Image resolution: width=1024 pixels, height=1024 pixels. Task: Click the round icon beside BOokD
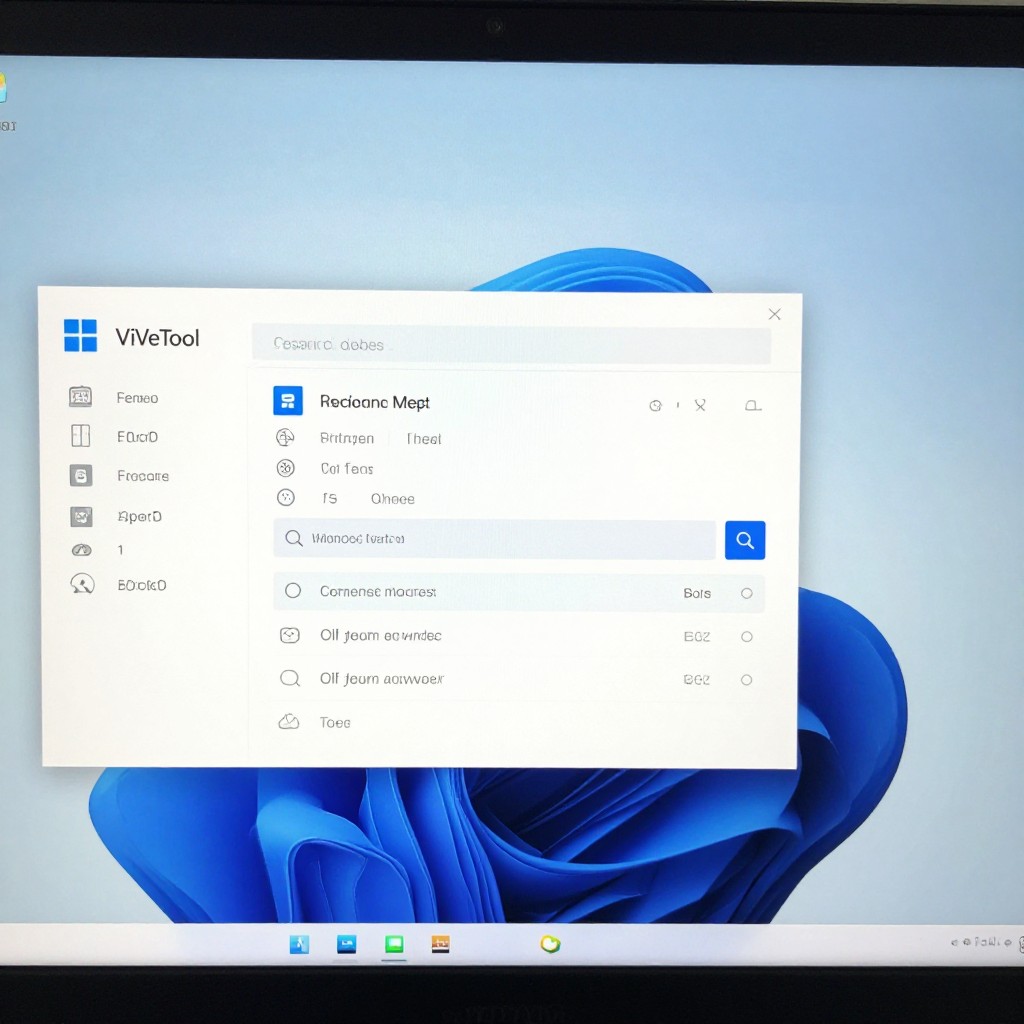82,584
